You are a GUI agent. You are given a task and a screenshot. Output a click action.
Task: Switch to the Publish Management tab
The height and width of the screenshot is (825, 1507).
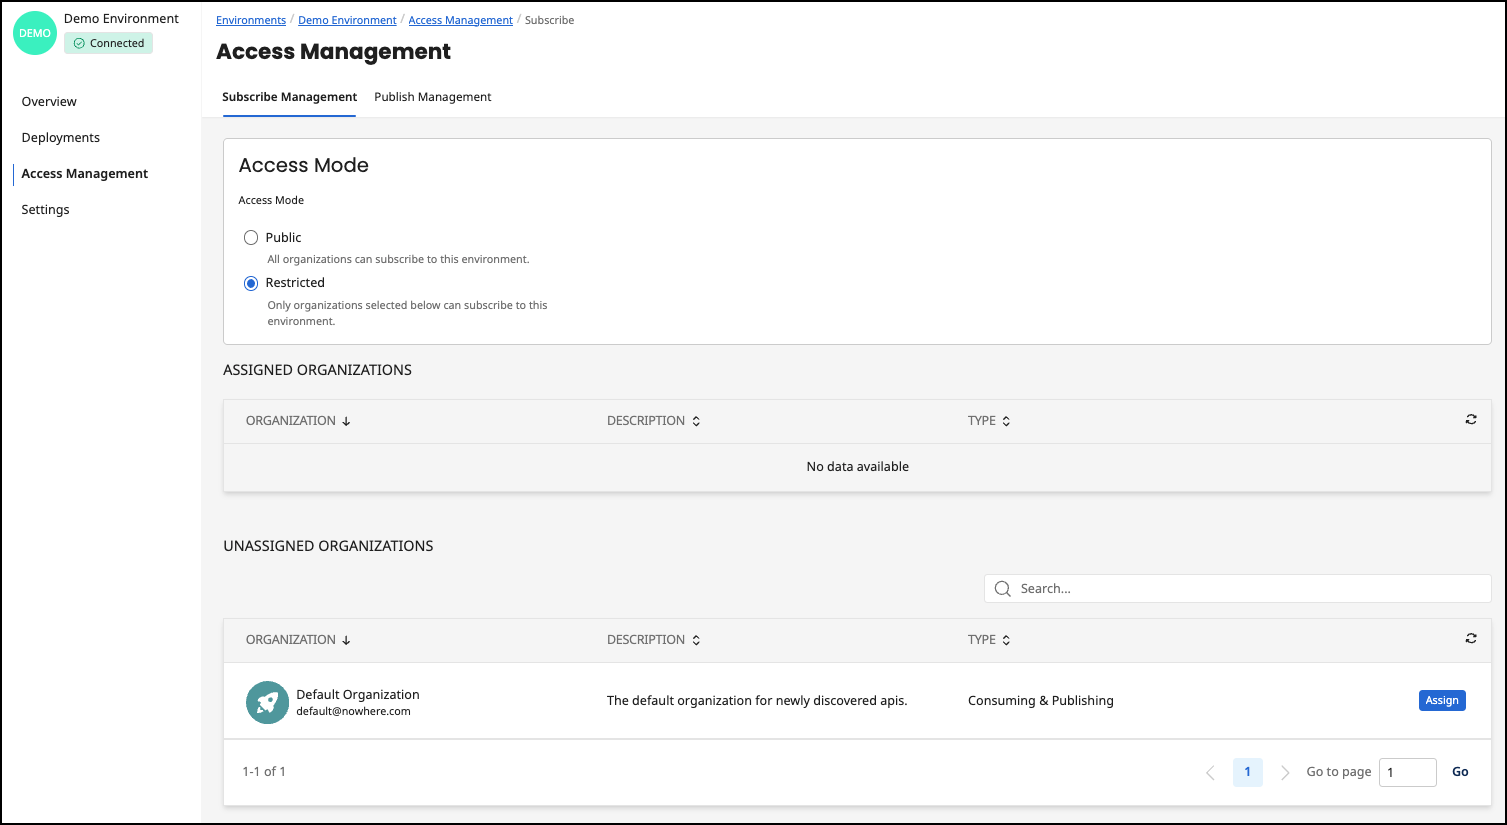point(432,97)
